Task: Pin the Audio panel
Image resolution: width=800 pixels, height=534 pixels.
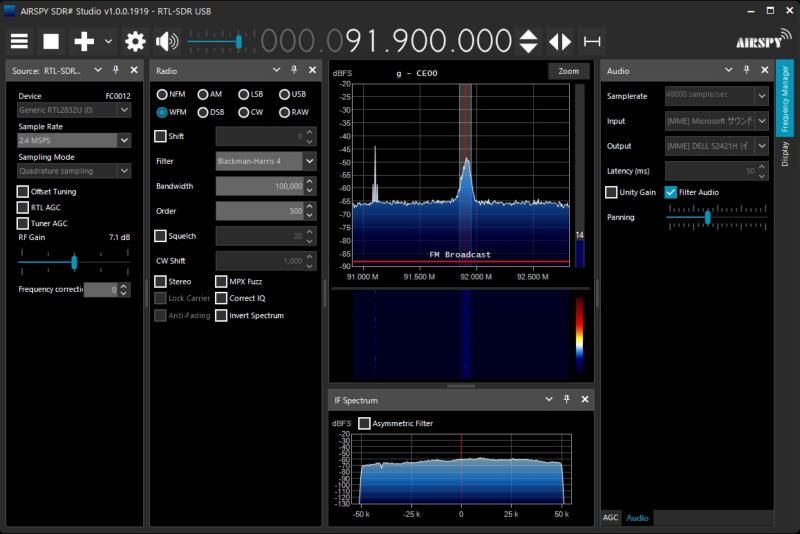Action: click(746, 70)
